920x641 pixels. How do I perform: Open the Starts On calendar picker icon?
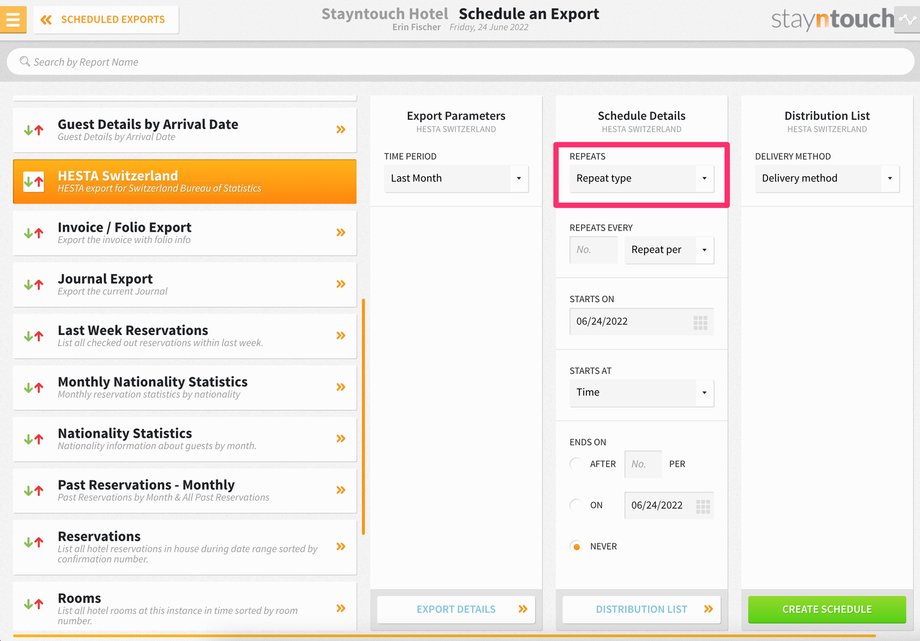(701, 322)
